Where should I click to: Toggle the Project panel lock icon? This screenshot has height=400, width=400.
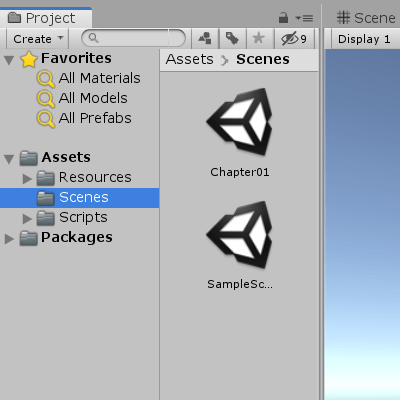point(283,18)
